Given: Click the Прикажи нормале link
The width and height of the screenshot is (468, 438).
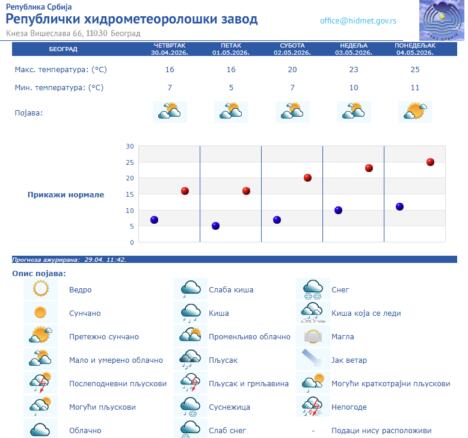Looking at the screenshot, I should 66,195.
